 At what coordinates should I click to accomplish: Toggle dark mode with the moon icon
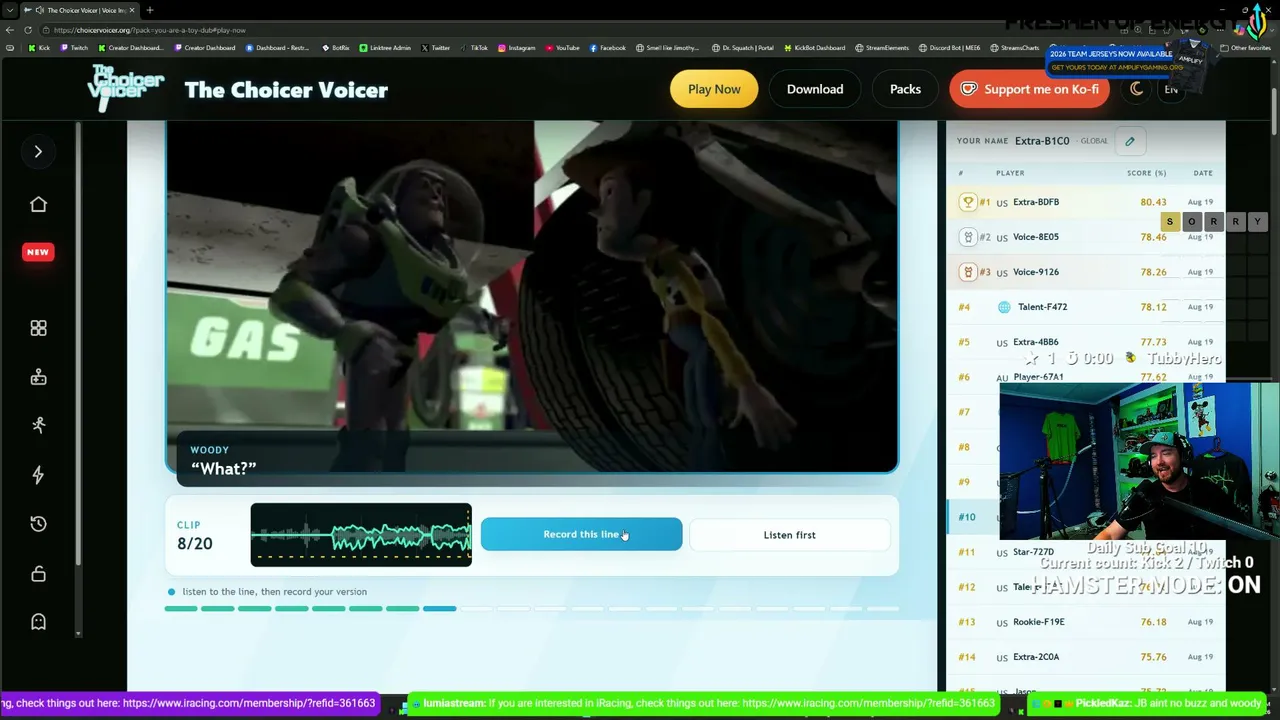[1136, 89]
